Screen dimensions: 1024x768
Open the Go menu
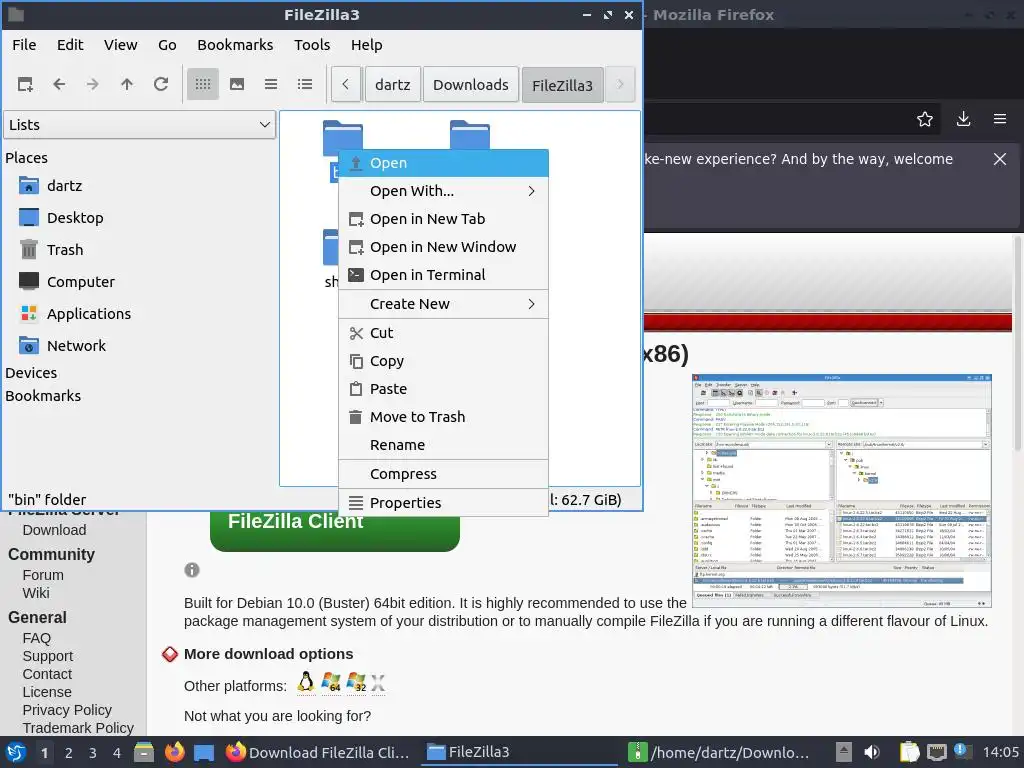click(167, 45)
